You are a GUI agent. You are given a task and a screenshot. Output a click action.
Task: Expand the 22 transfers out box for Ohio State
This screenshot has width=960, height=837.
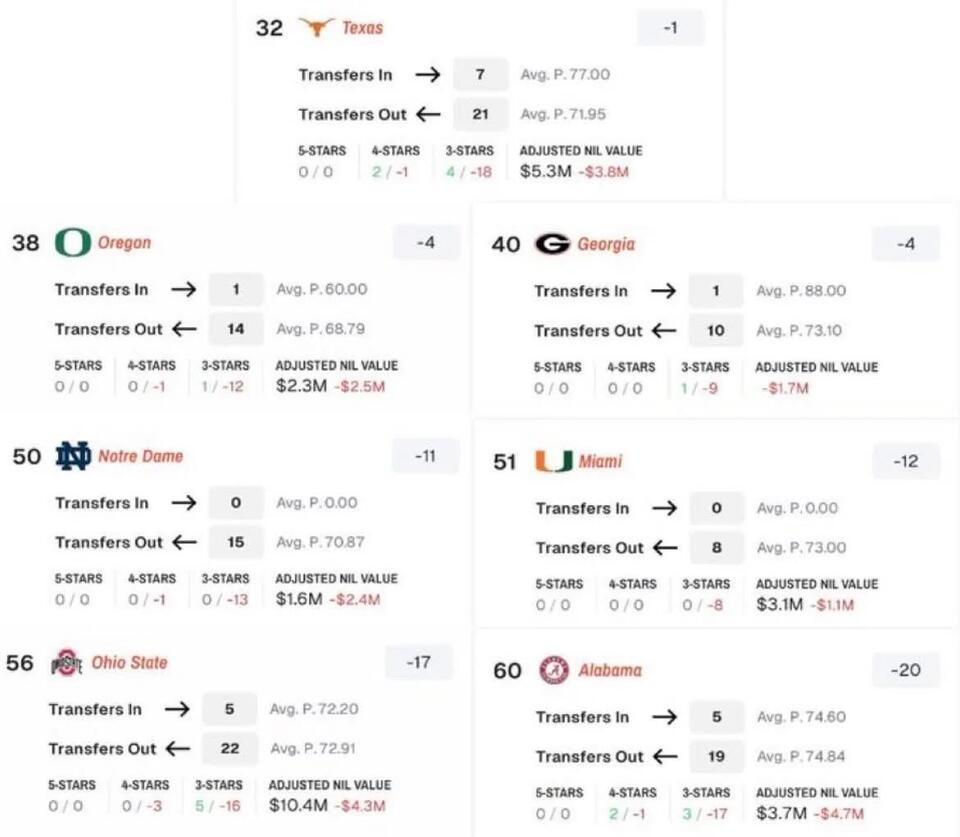(229, 748)
